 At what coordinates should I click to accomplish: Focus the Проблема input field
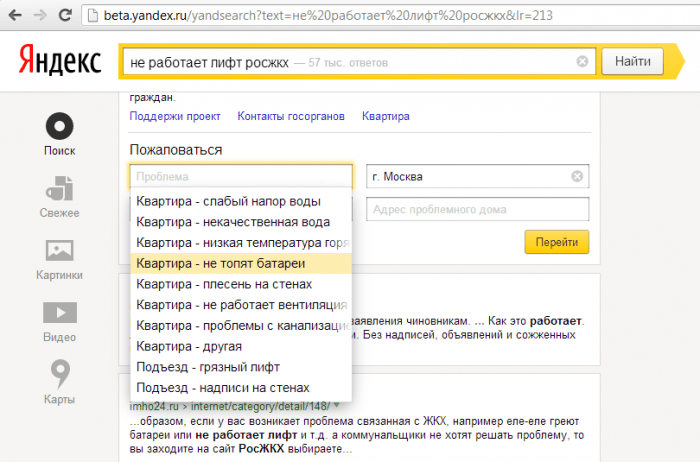[x=240, y=177]
